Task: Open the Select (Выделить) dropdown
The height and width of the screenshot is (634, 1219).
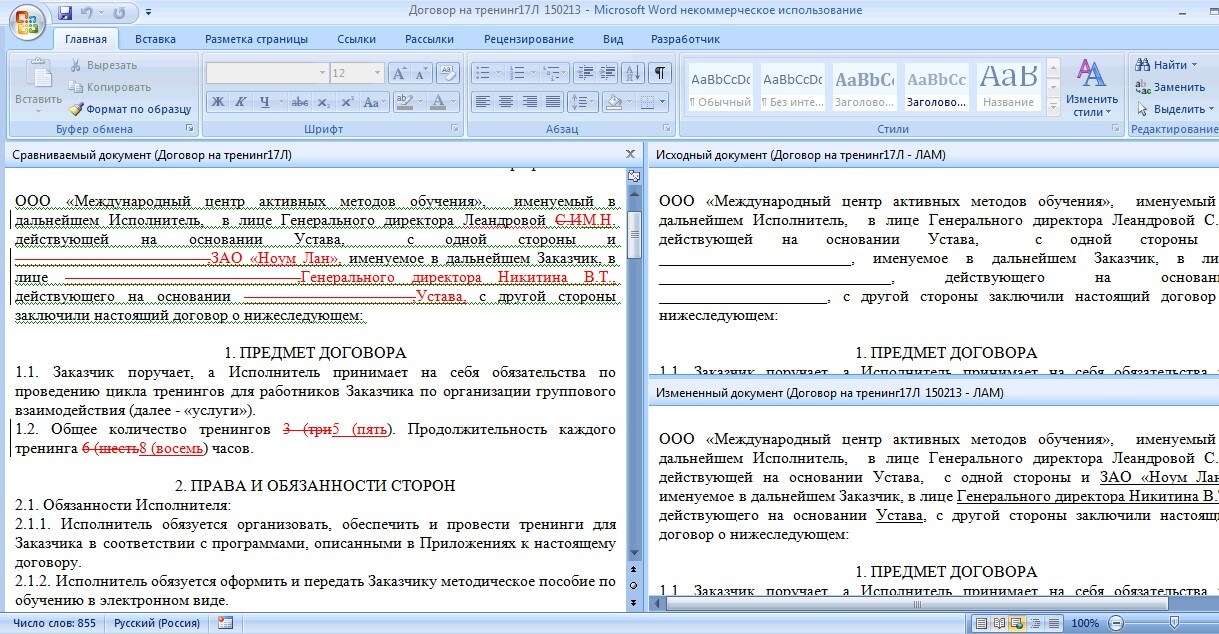Action: pos(1172,109)
